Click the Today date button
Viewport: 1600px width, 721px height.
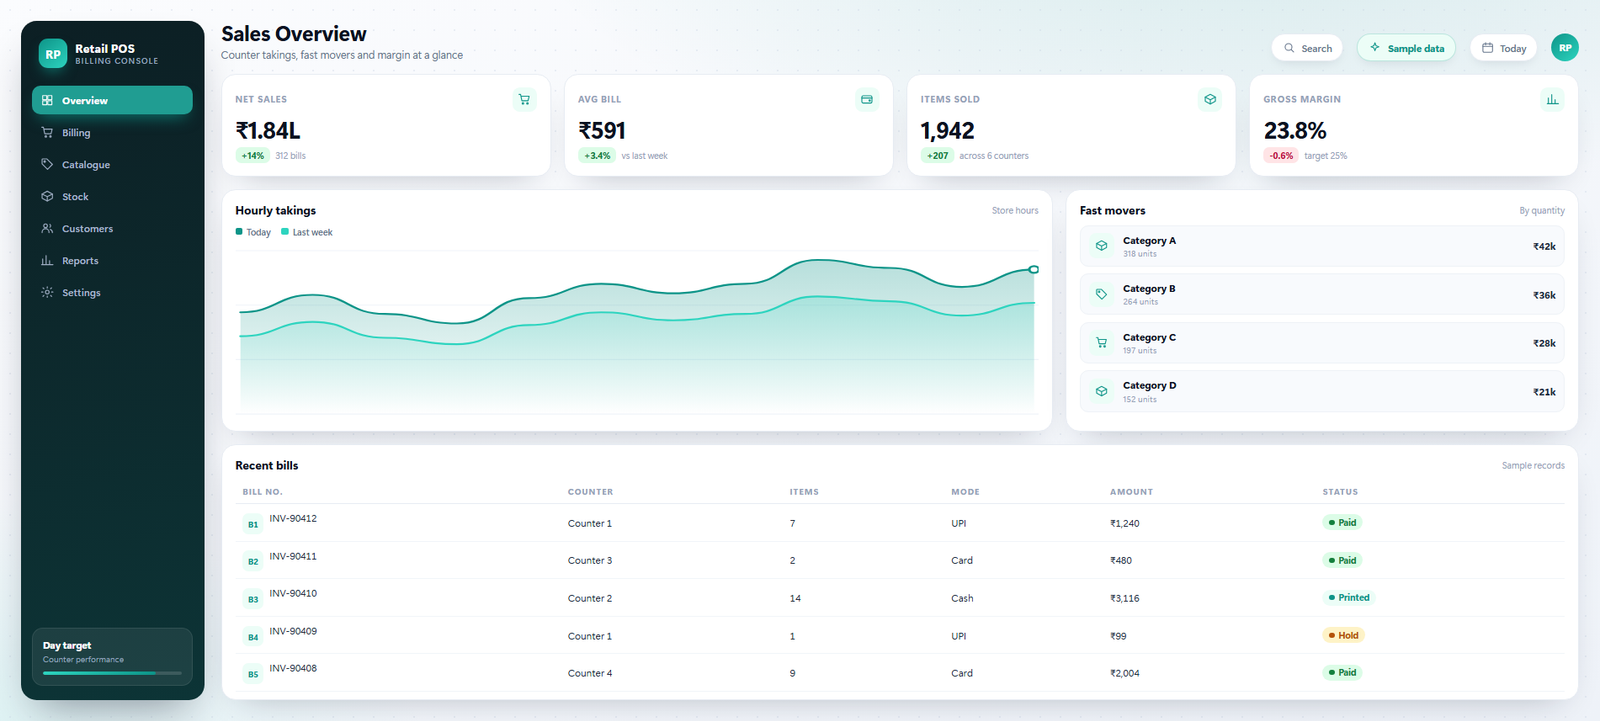pos(1503,48)
